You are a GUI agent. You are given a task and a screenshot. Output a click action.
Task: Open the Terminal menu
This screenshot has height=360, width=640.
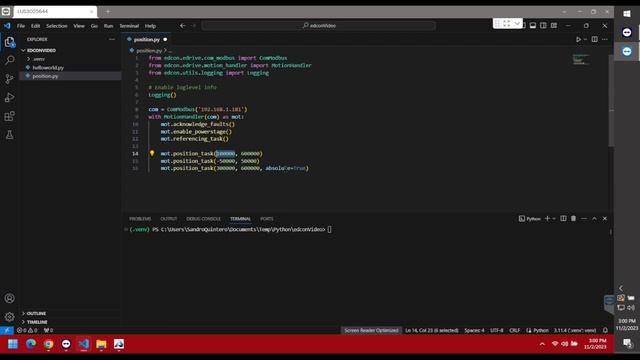pyautogui.click(x=129, y=26)
